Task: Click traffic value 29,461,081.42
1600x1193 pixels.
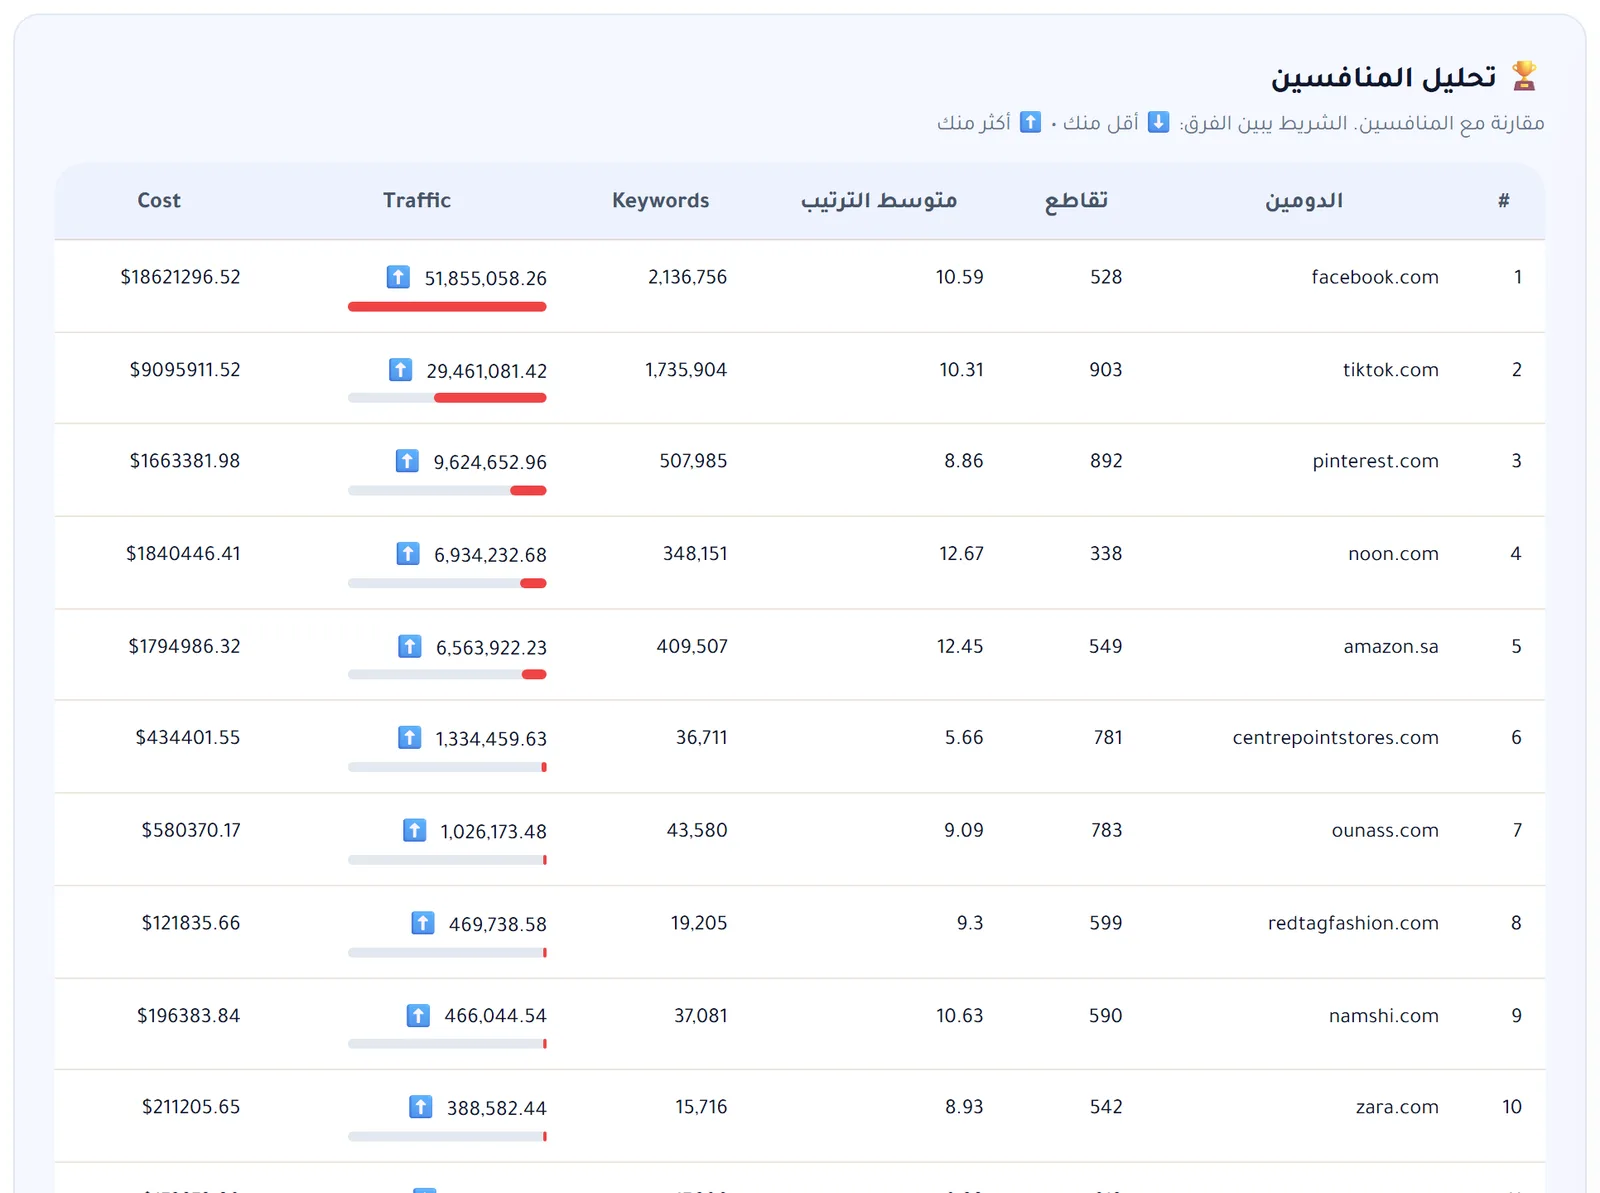Action: (x=487, y=371)
